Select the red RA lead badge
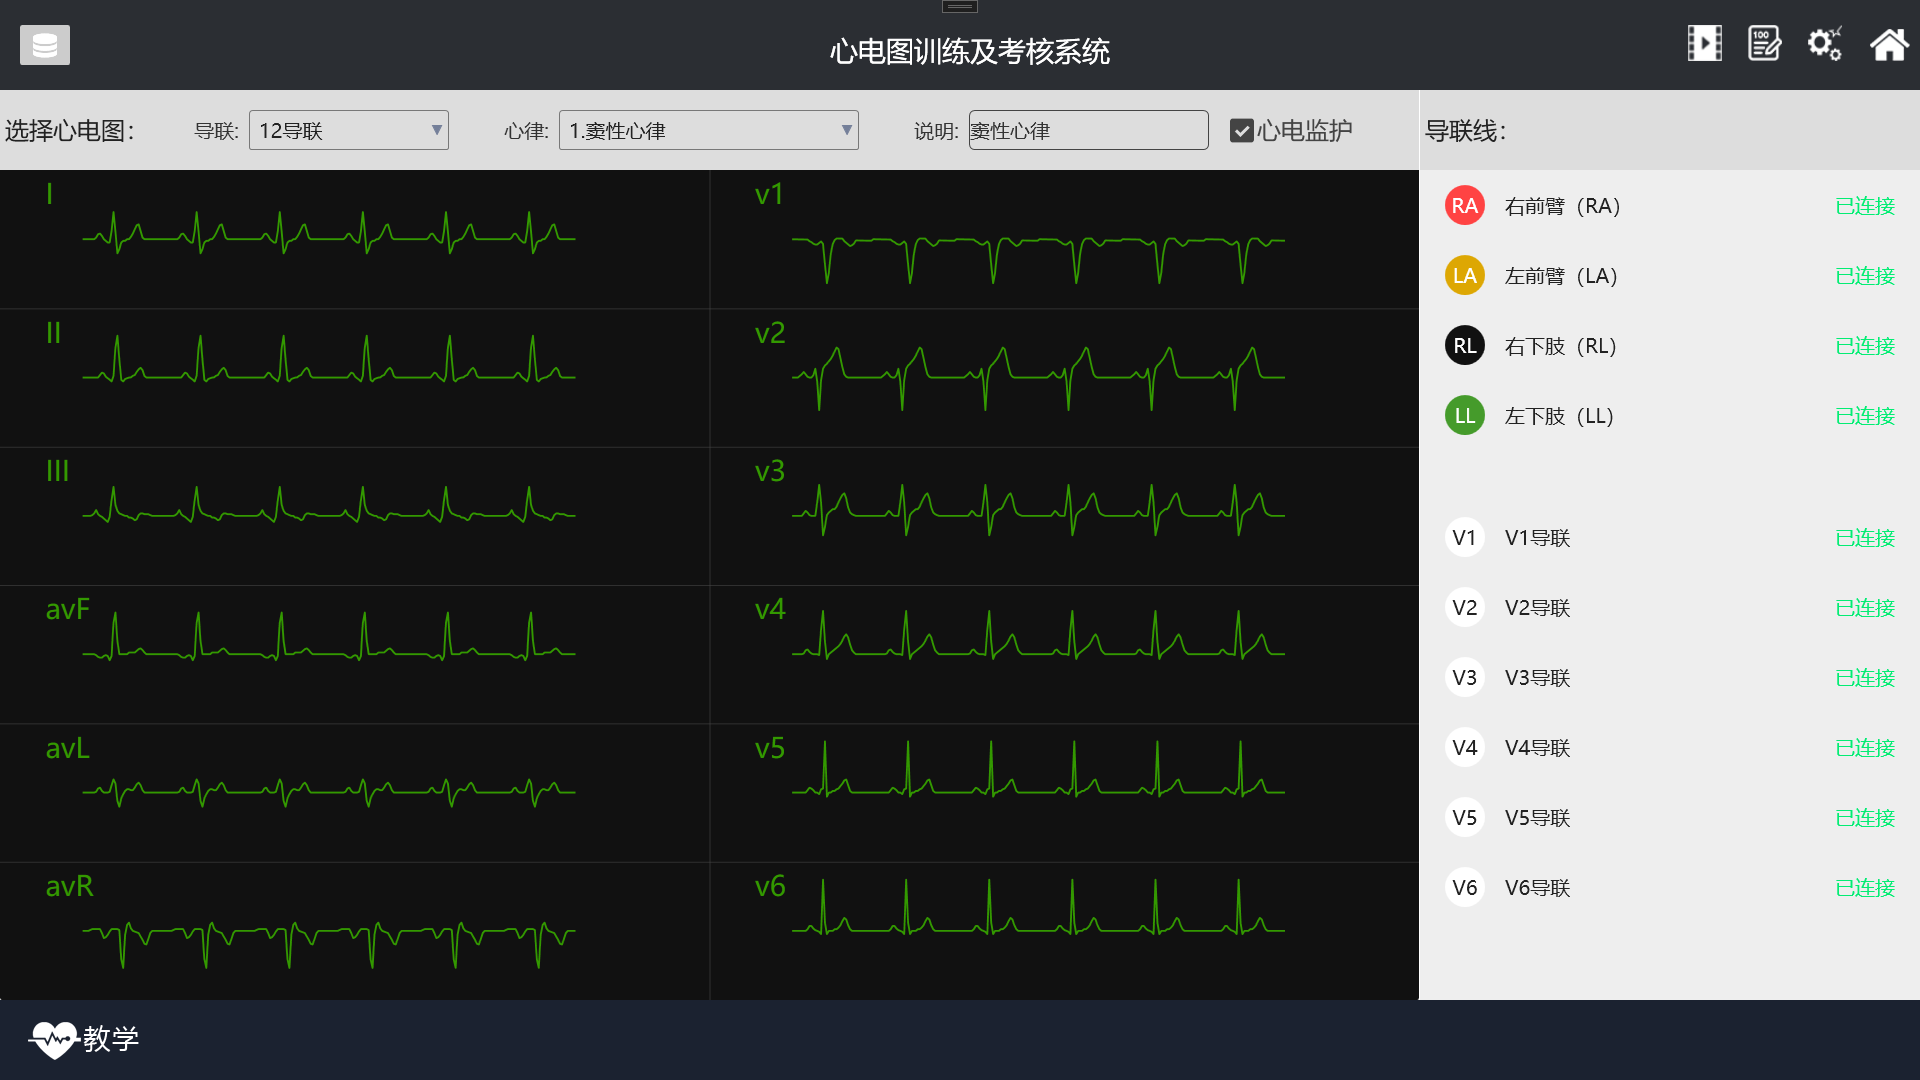Screen dimensions: 1920x1080 coord(1464,205)
